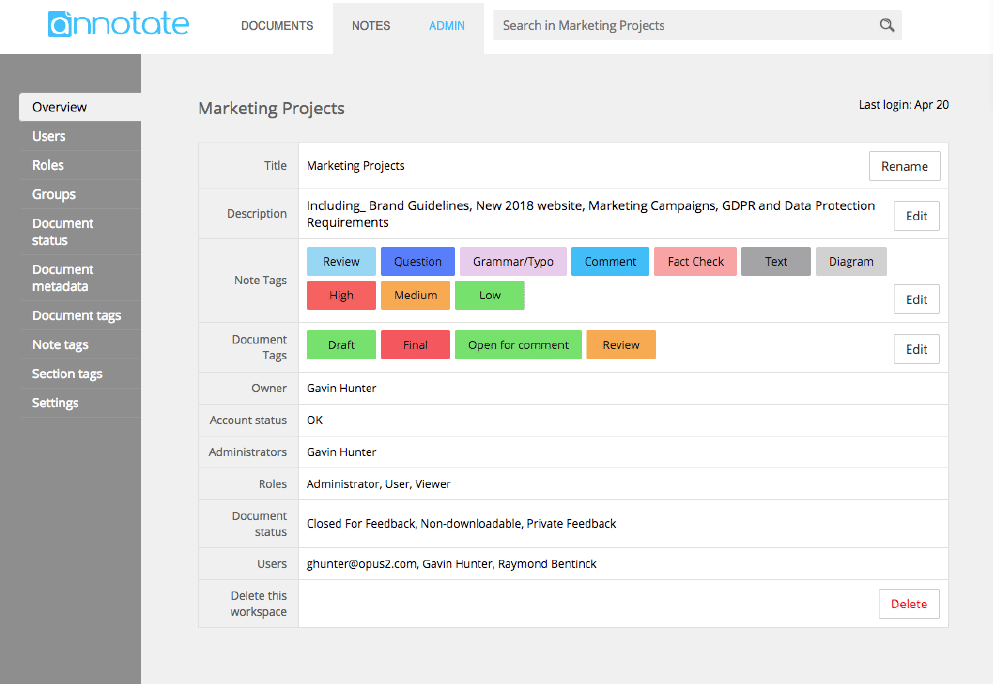Click the red High note tag
Screen dimensions: 993x685
tap(341, 296)
